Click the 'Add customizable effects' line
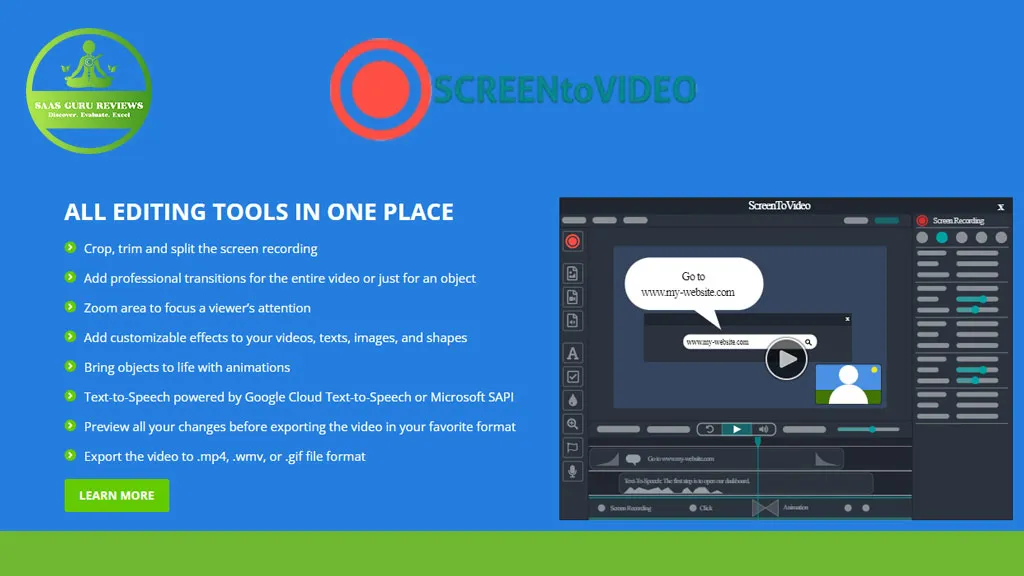1024x576 pixels. point(276,338)
